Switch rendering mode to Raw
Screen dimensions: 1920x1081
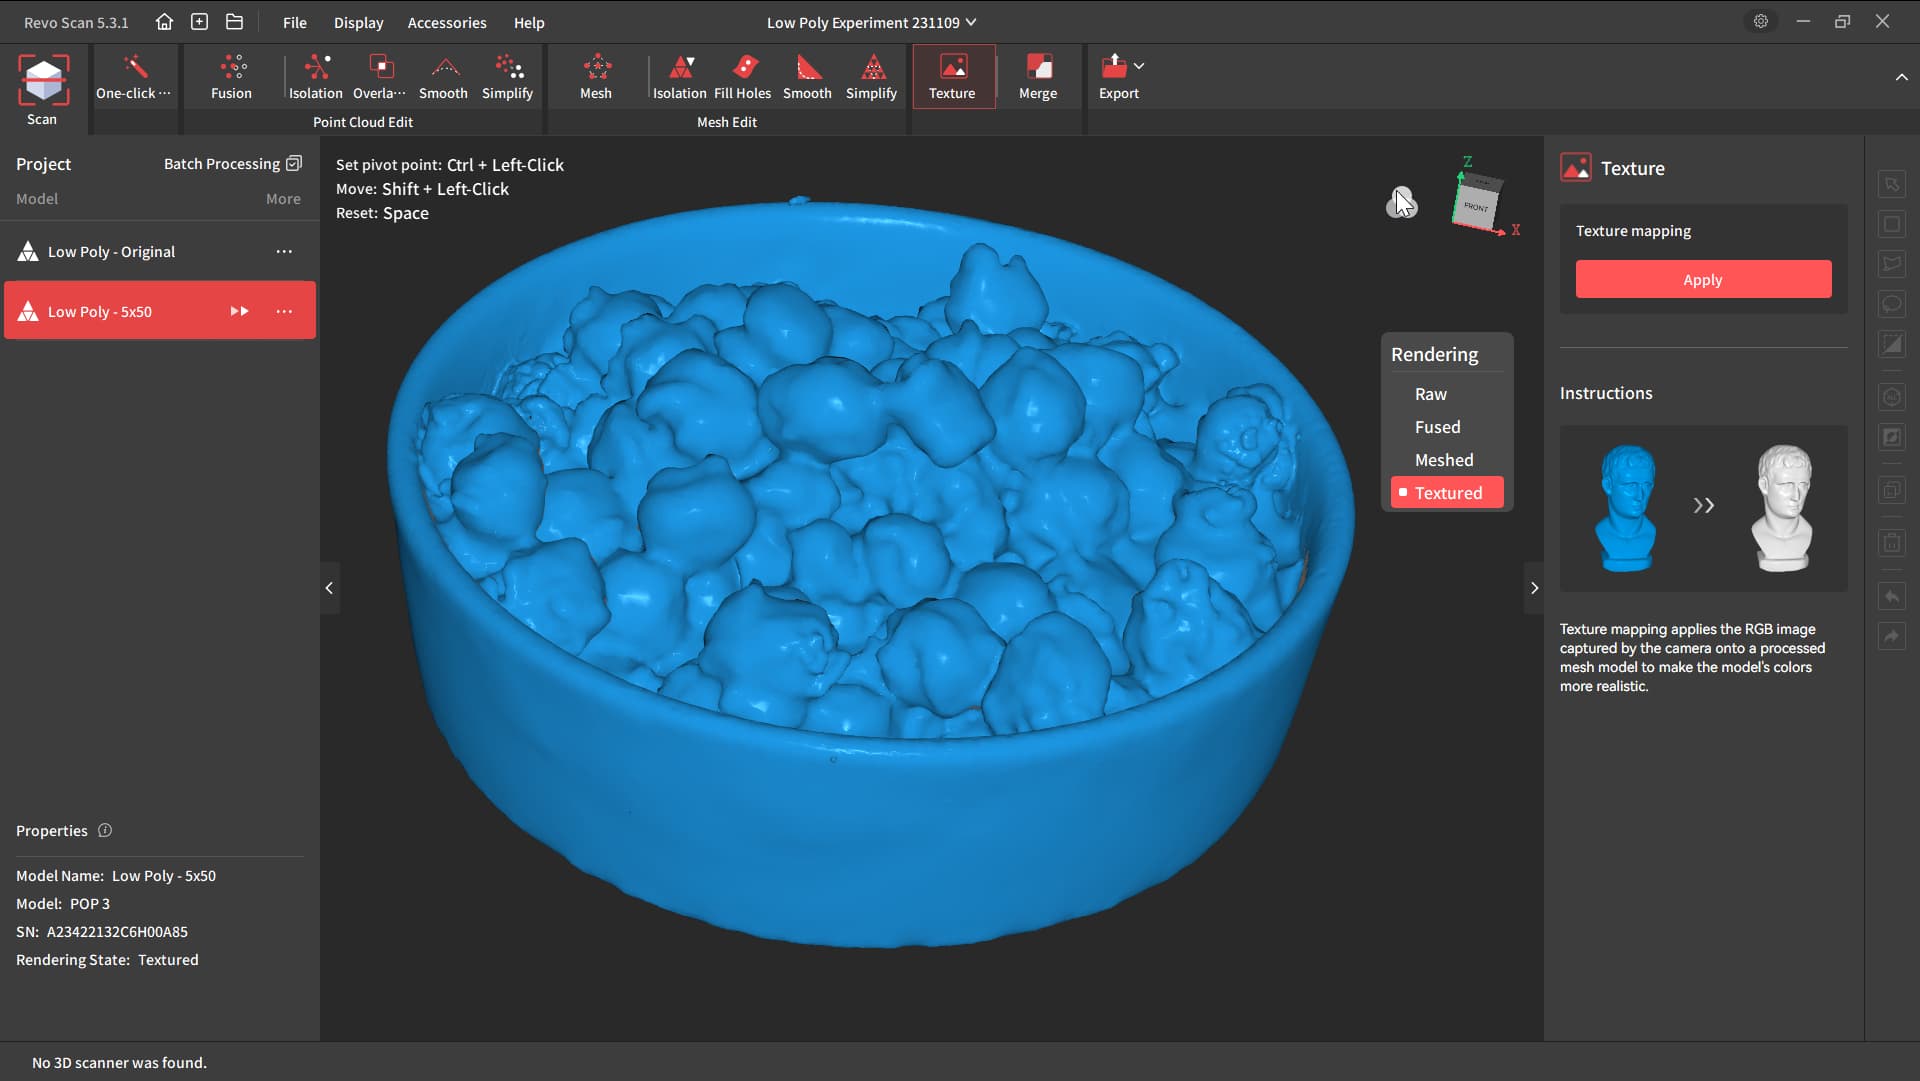[1430, 394]
